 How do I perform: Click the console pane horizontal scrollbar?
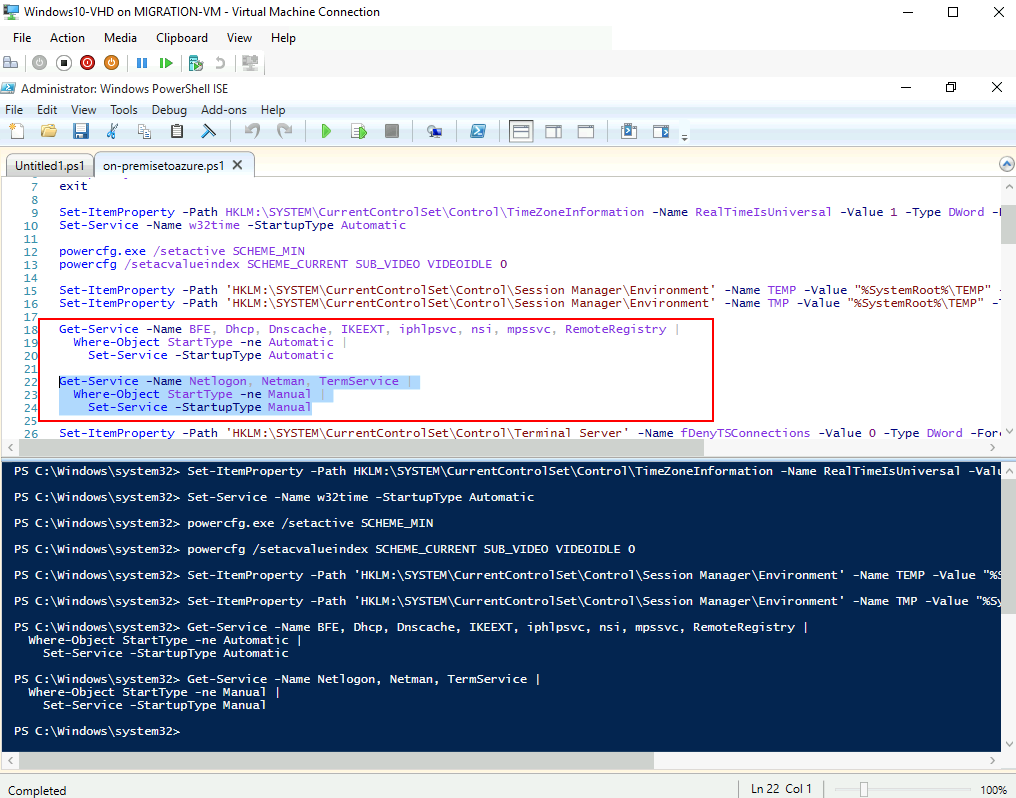pyautogui.click(x=334, y=760)
